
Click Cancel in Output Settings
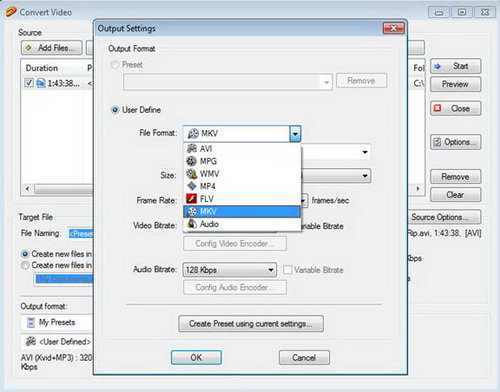[x=304, y=358]
